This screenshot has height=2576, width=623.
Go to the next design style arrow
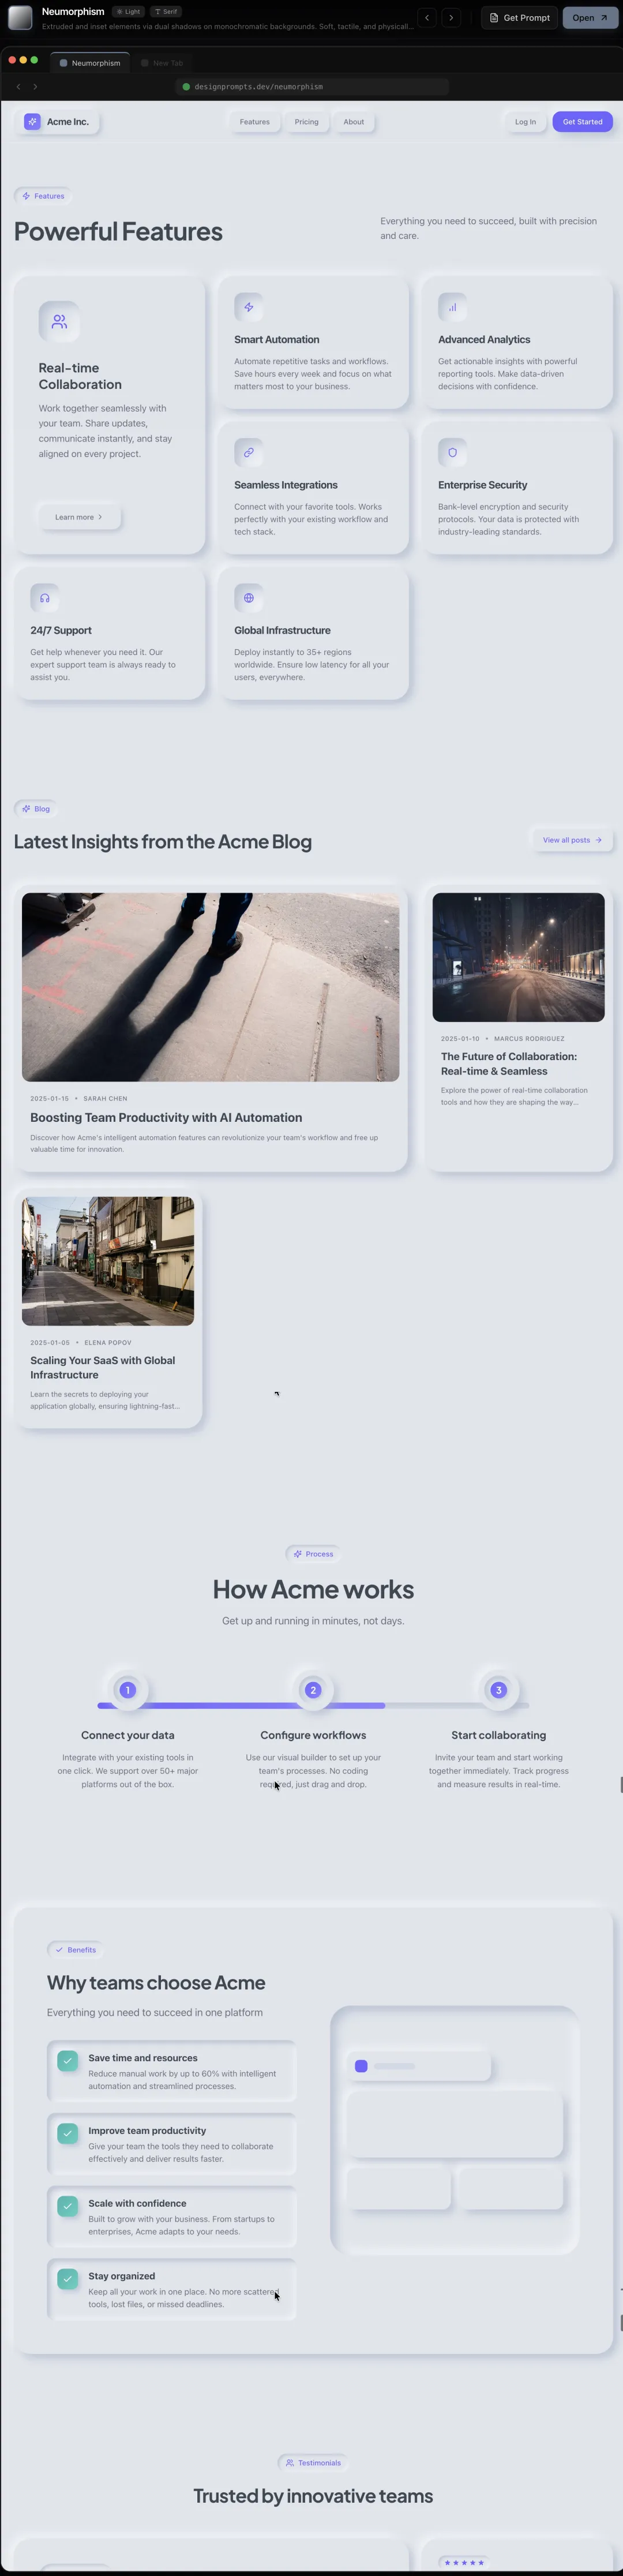451,18
